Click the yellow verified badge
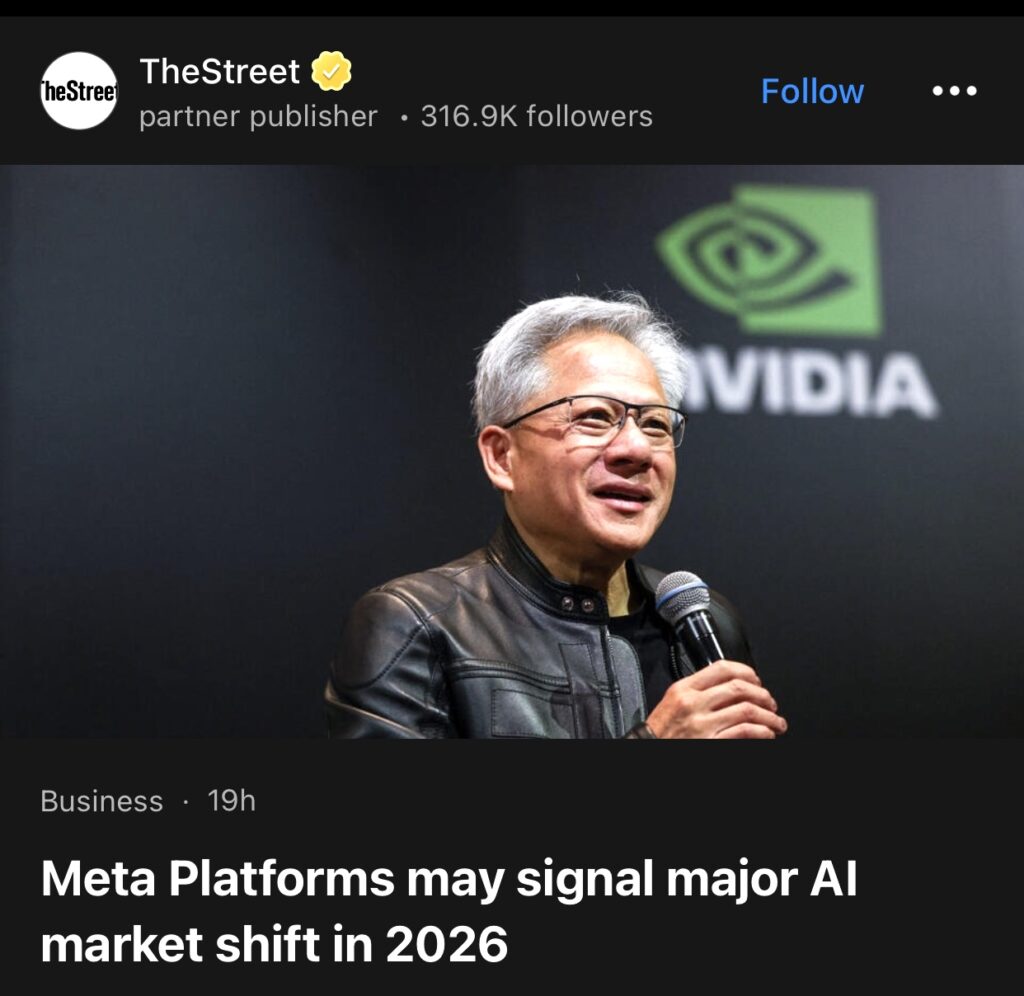 331,71
